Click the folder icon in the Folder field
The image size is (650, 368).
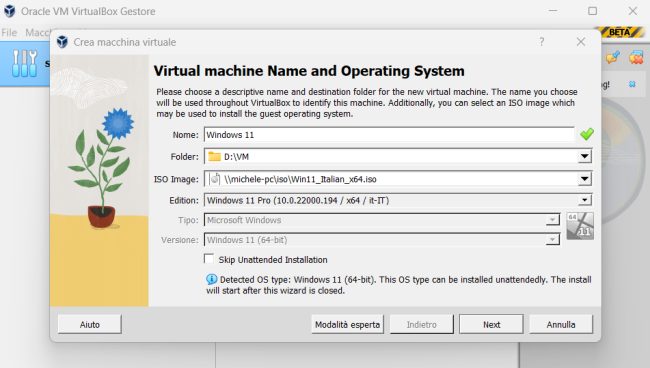(x=214, y=157)
